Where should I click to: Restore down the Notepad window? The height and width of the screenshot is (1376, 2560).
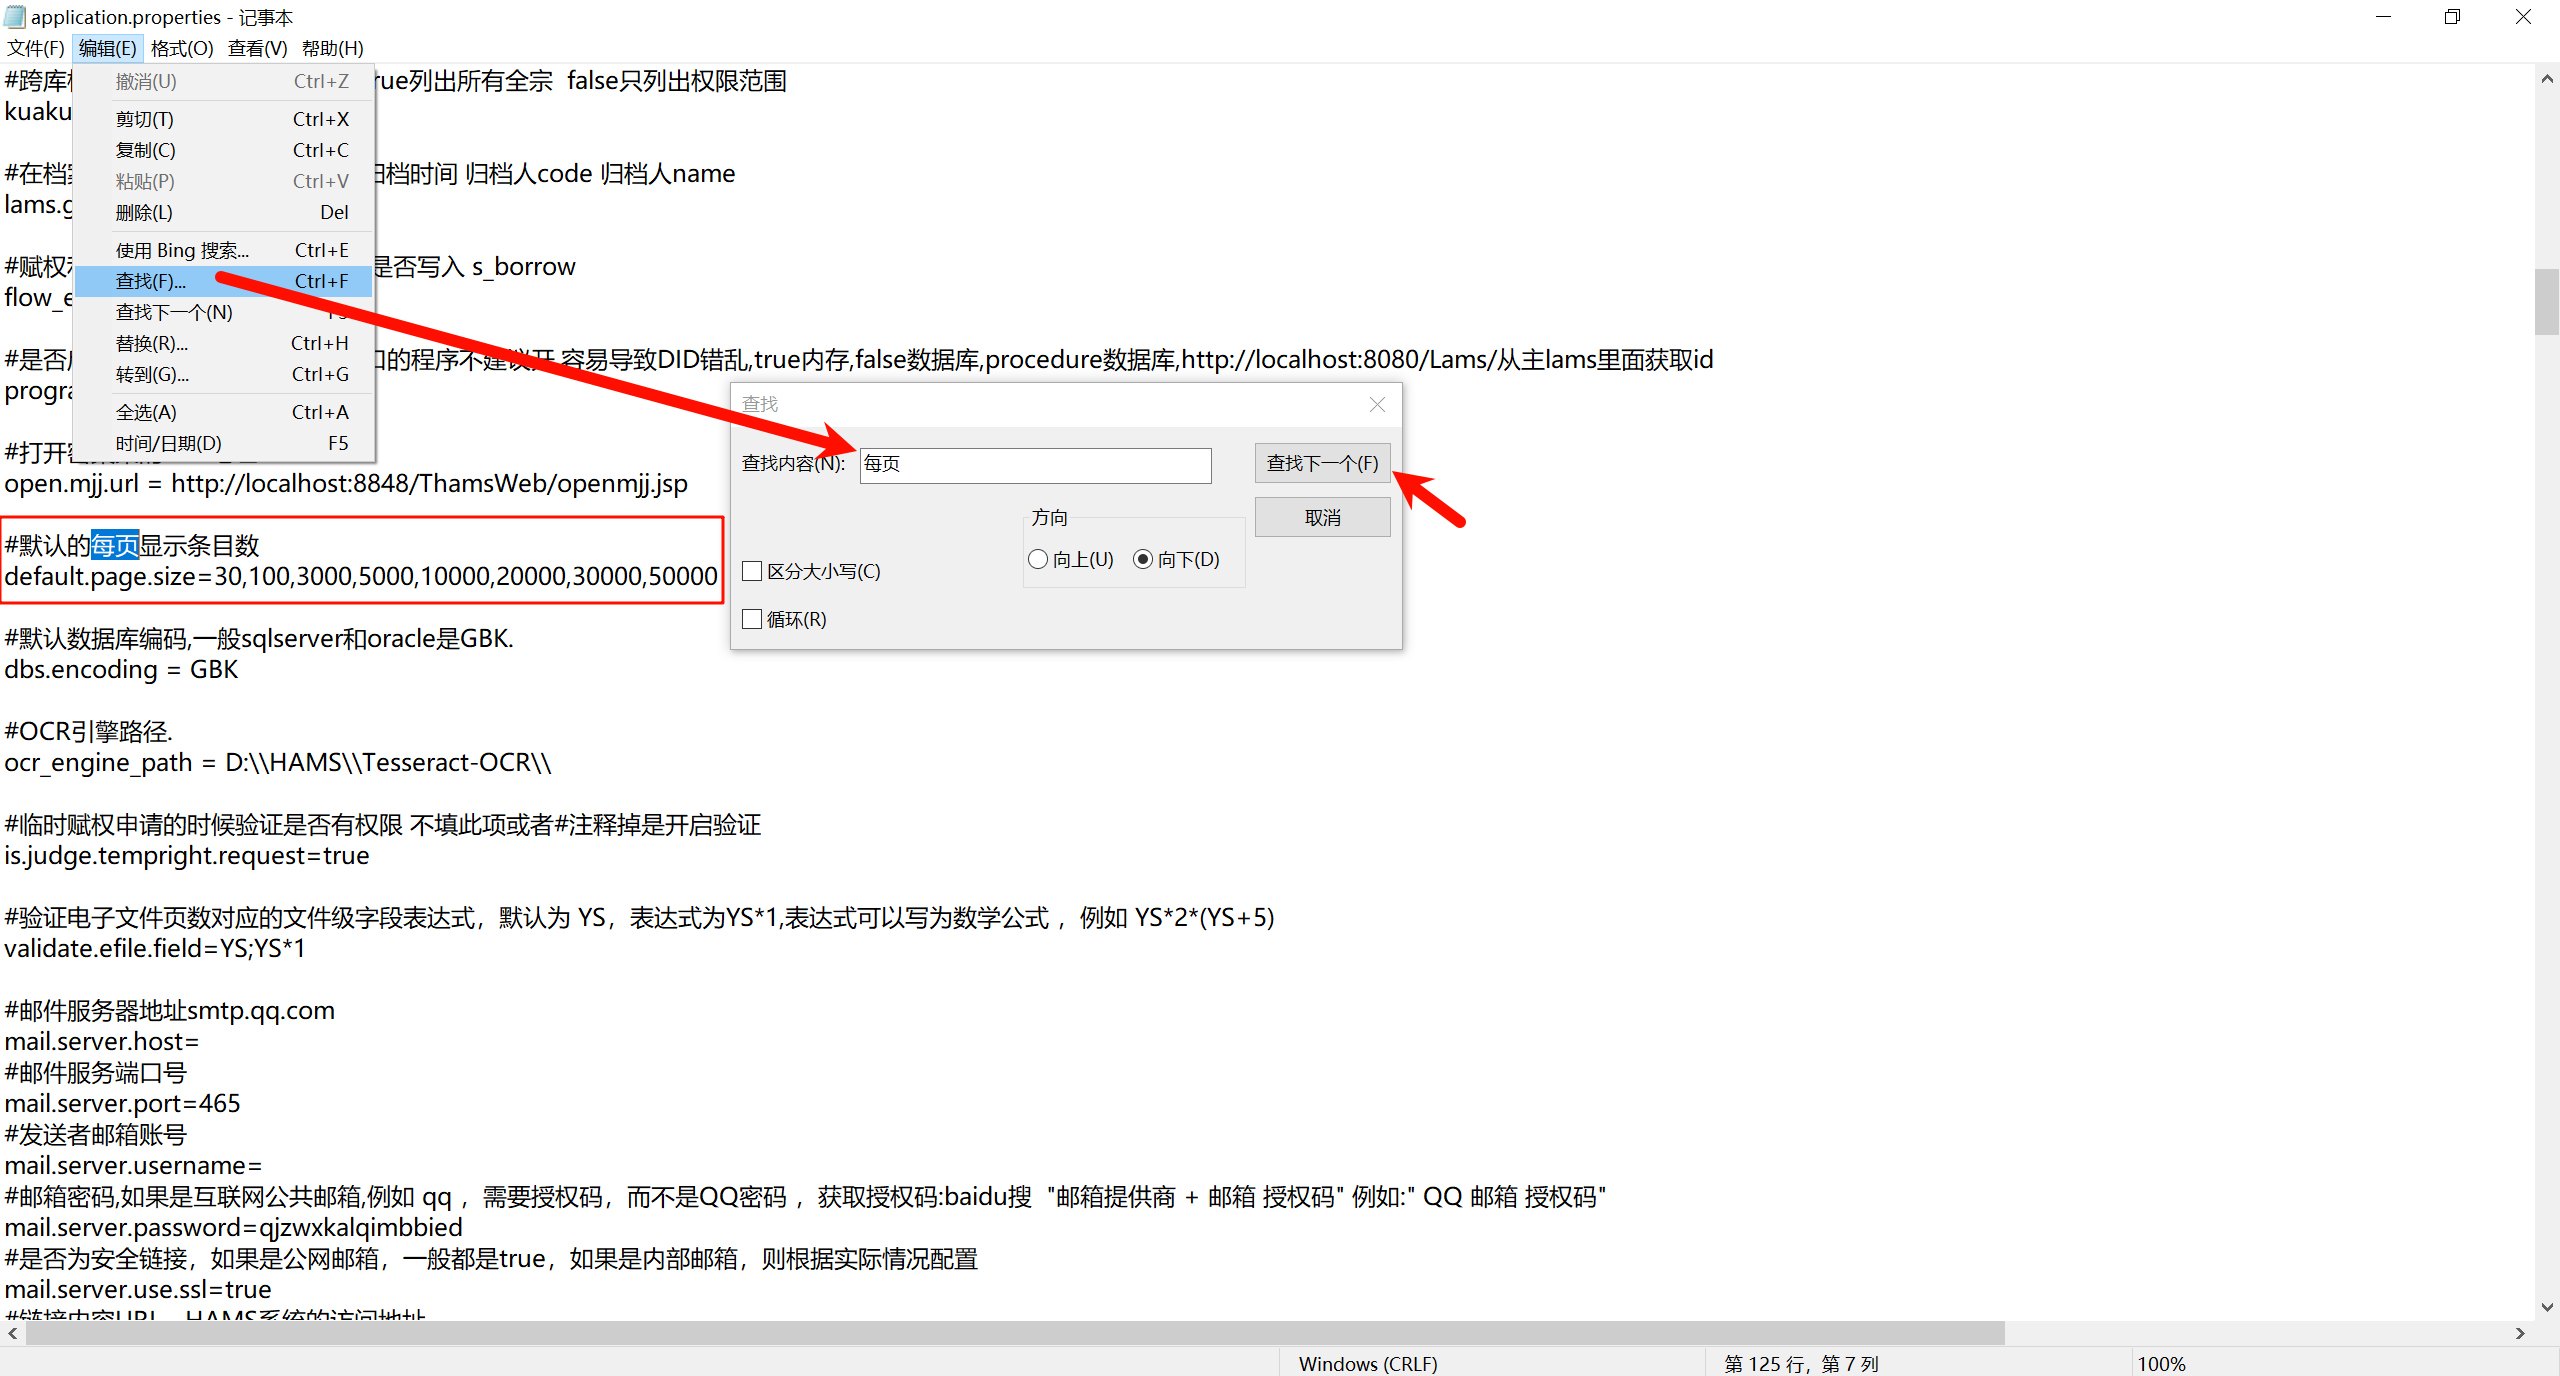(x=2452, y=17)
